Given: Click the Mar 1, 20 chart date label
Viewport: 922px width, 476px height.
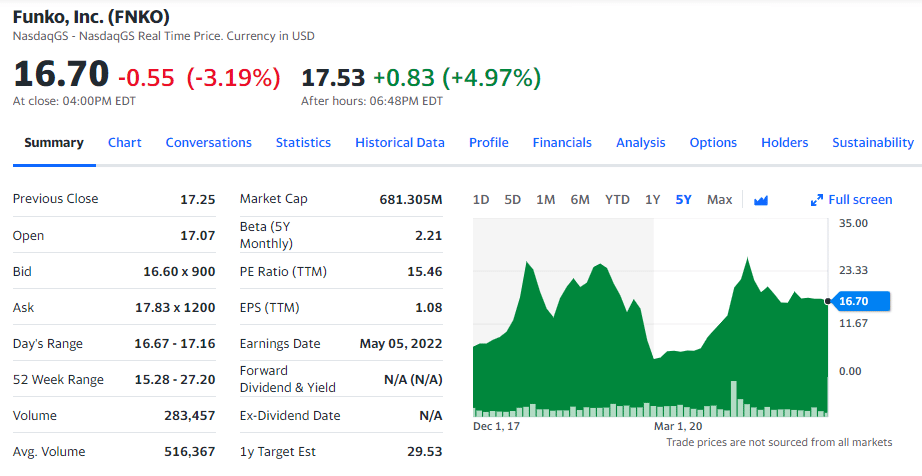Looking at the screenshot, I should [678, 426].
